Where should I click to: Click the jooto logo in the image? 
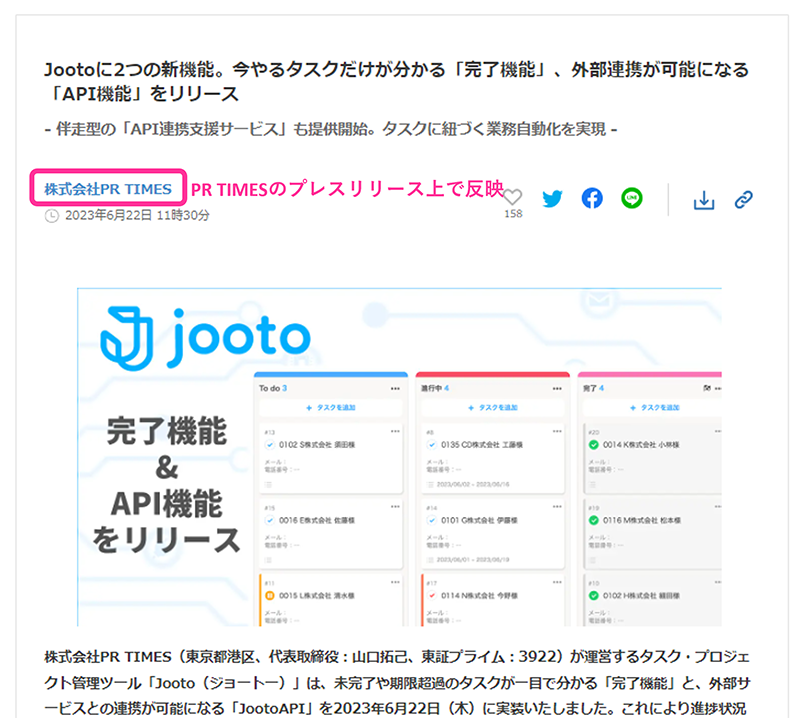click(x=205, y=338)
